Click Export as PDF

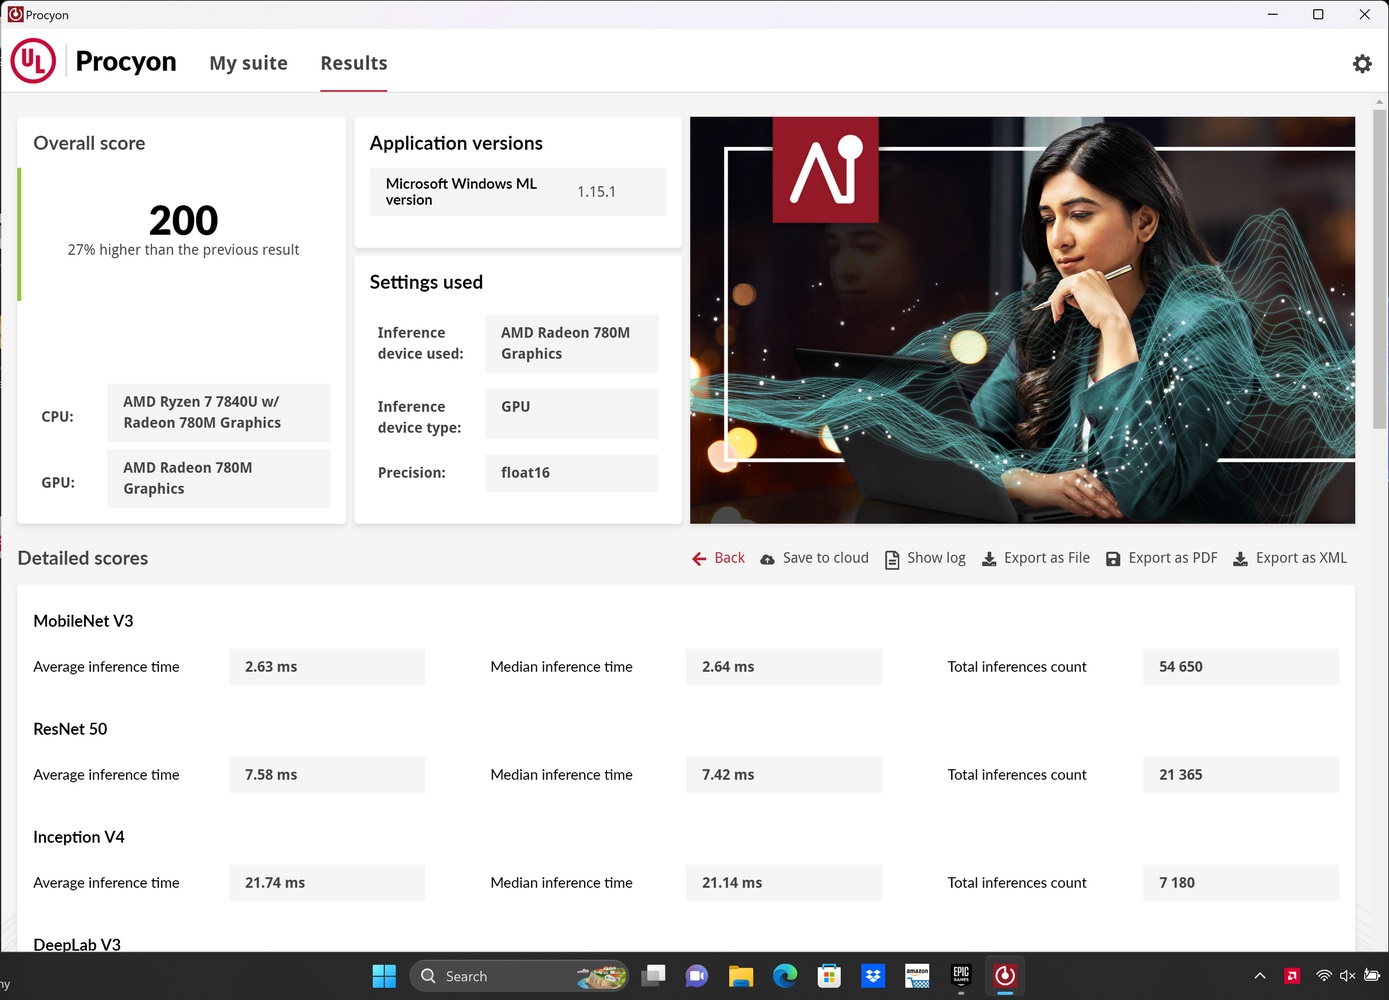tap(1173, 558)
